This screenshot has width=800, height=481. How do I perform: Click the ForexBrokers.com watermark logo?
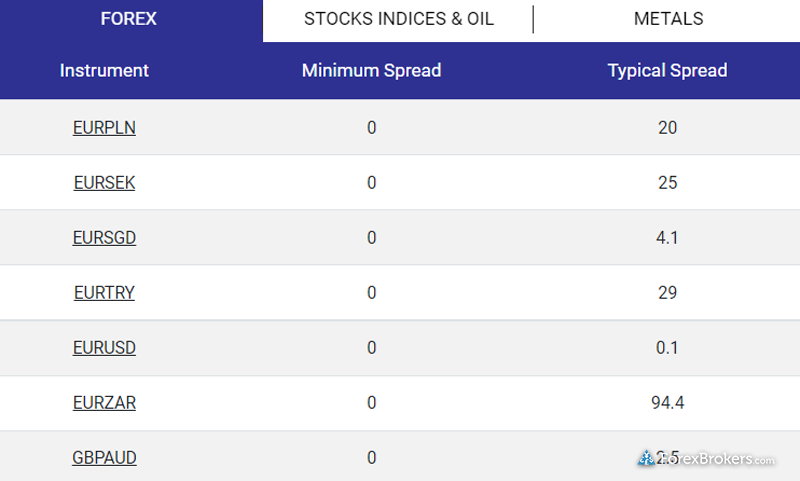pos(707,459)
